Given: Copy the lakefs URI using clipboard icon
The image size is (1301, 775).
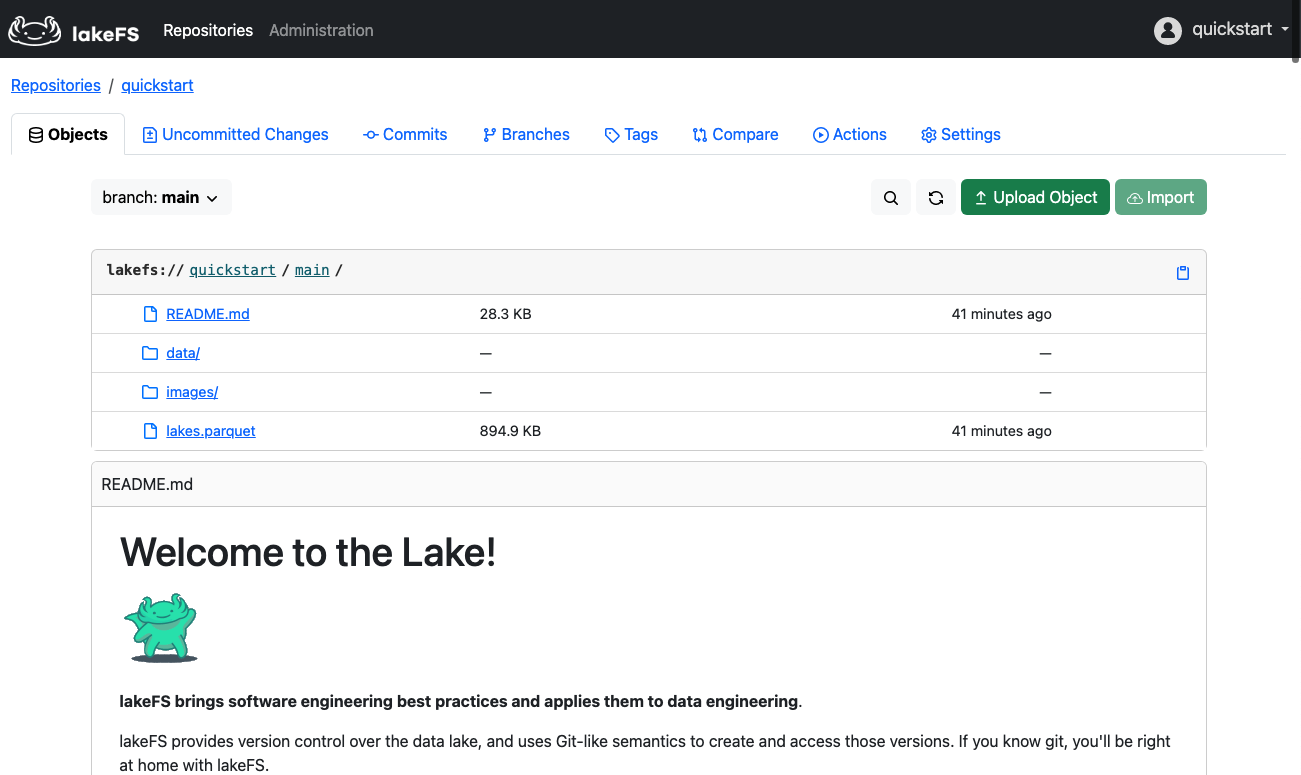Looking at the screenshot, I should (1182, 271).
